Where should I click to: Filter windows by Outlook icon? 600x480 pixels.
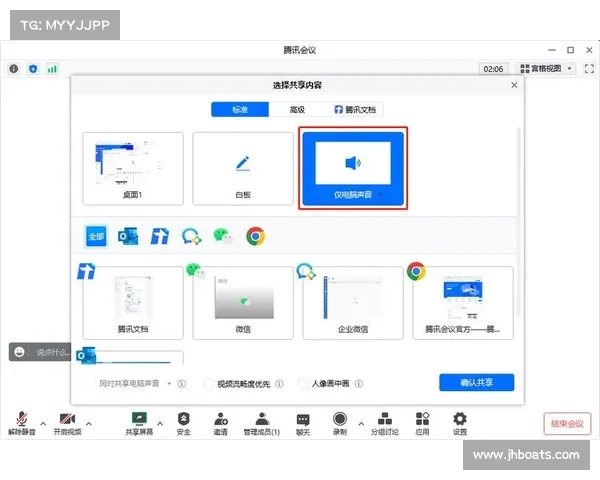(x=128, y=236)
